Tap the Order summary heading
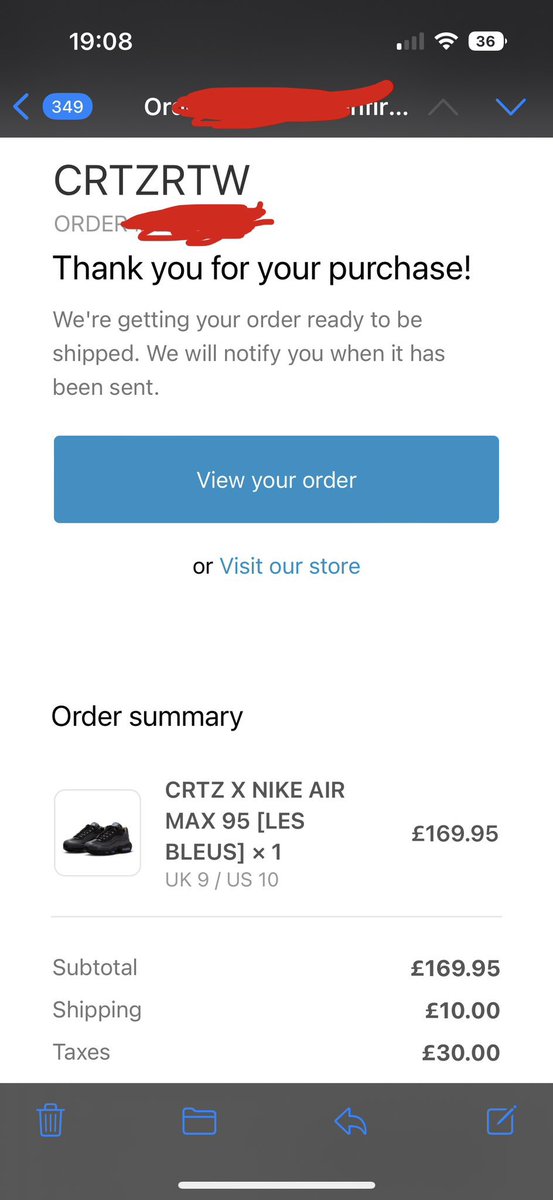Image resolution: width=553 pixels, height=1200 pixels. [x=147, y=716]
